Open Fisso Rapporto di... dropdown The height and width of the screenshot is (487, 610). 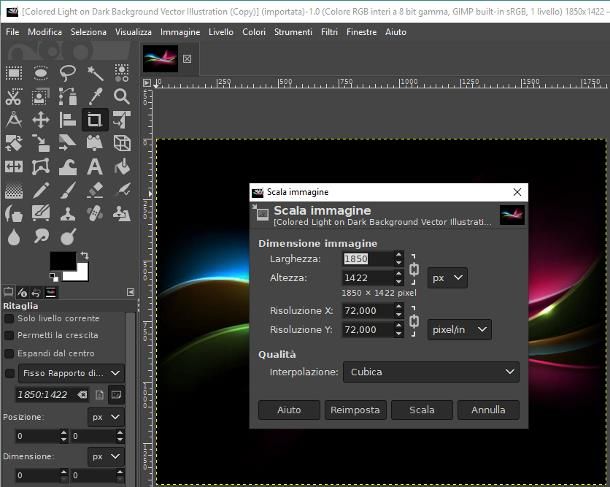pyautogui.click(x=71, y=373)
